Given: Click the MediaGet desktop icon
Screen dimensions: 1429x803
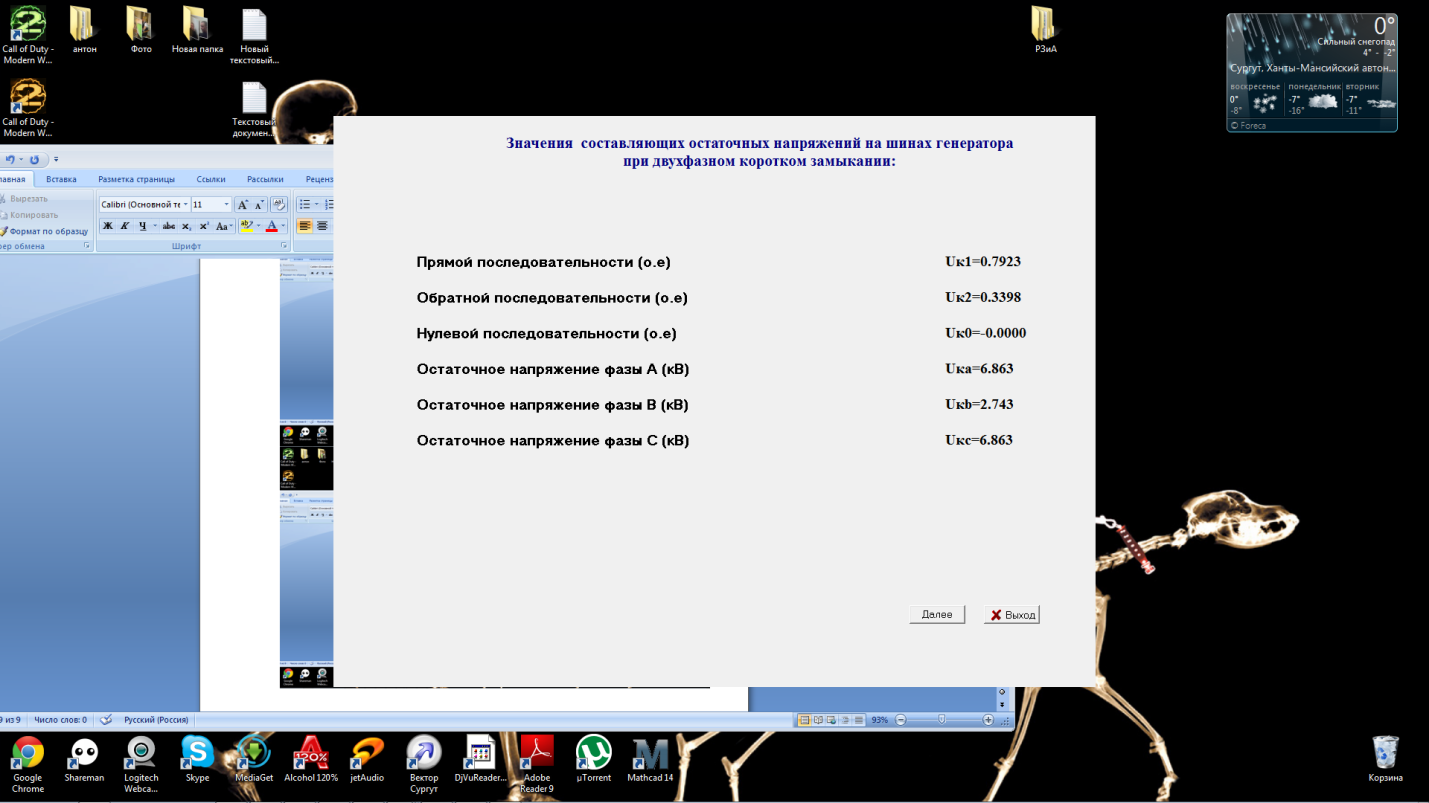Looking at the screenshot, I should pyautogui.click(x=254, y=761).
